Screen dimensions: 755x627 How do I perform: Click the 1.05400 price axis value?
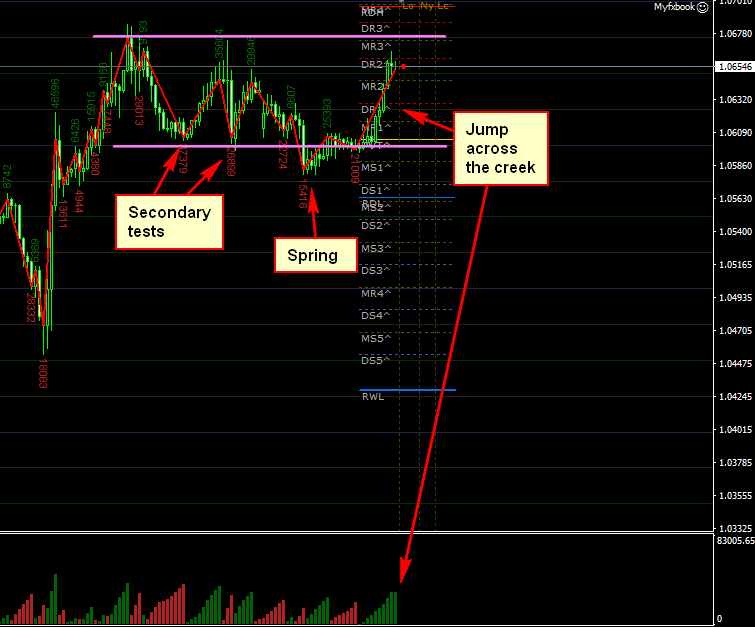tap(735, 232)
